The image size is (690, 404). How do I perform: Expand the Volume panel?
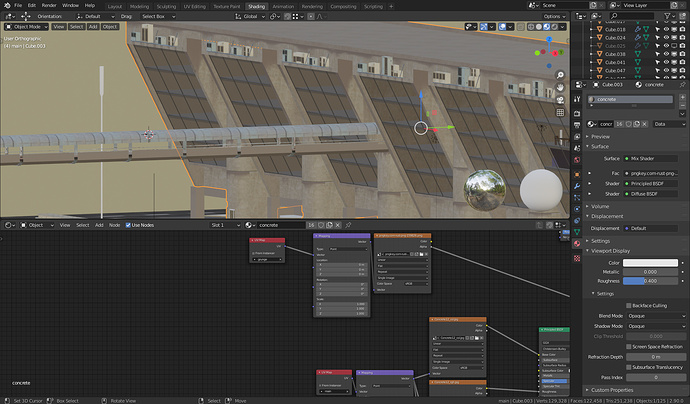600,206
